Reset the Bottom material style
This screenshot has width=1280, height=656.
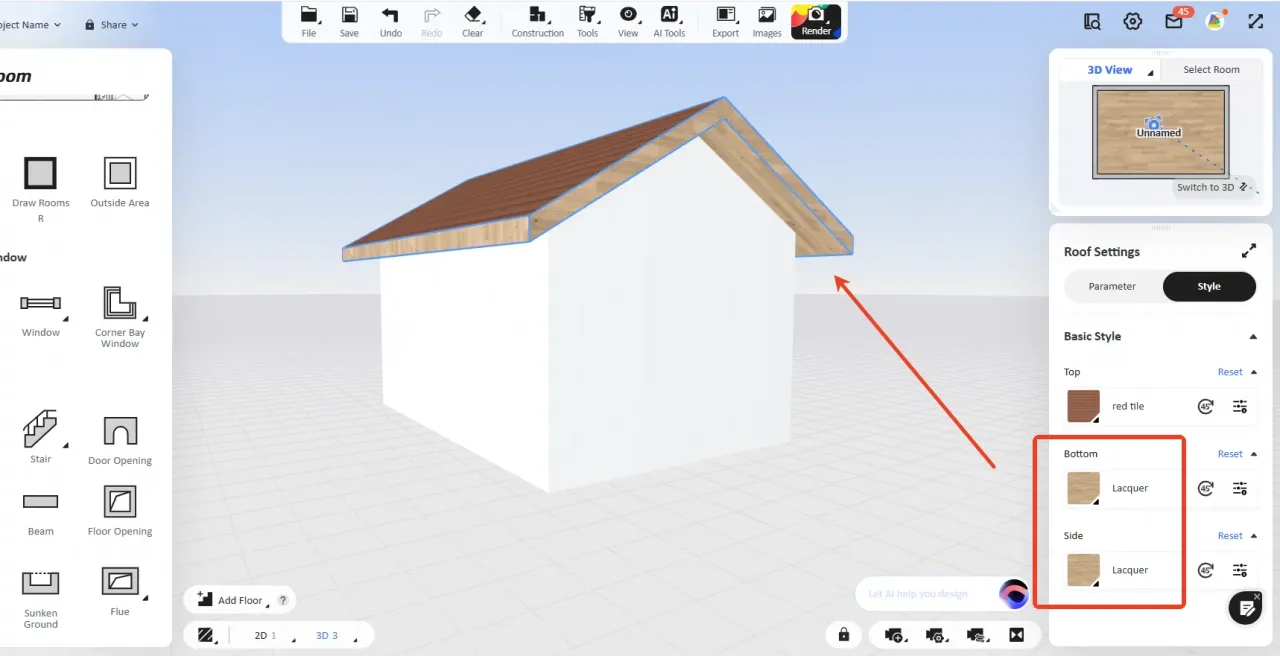1230,454
